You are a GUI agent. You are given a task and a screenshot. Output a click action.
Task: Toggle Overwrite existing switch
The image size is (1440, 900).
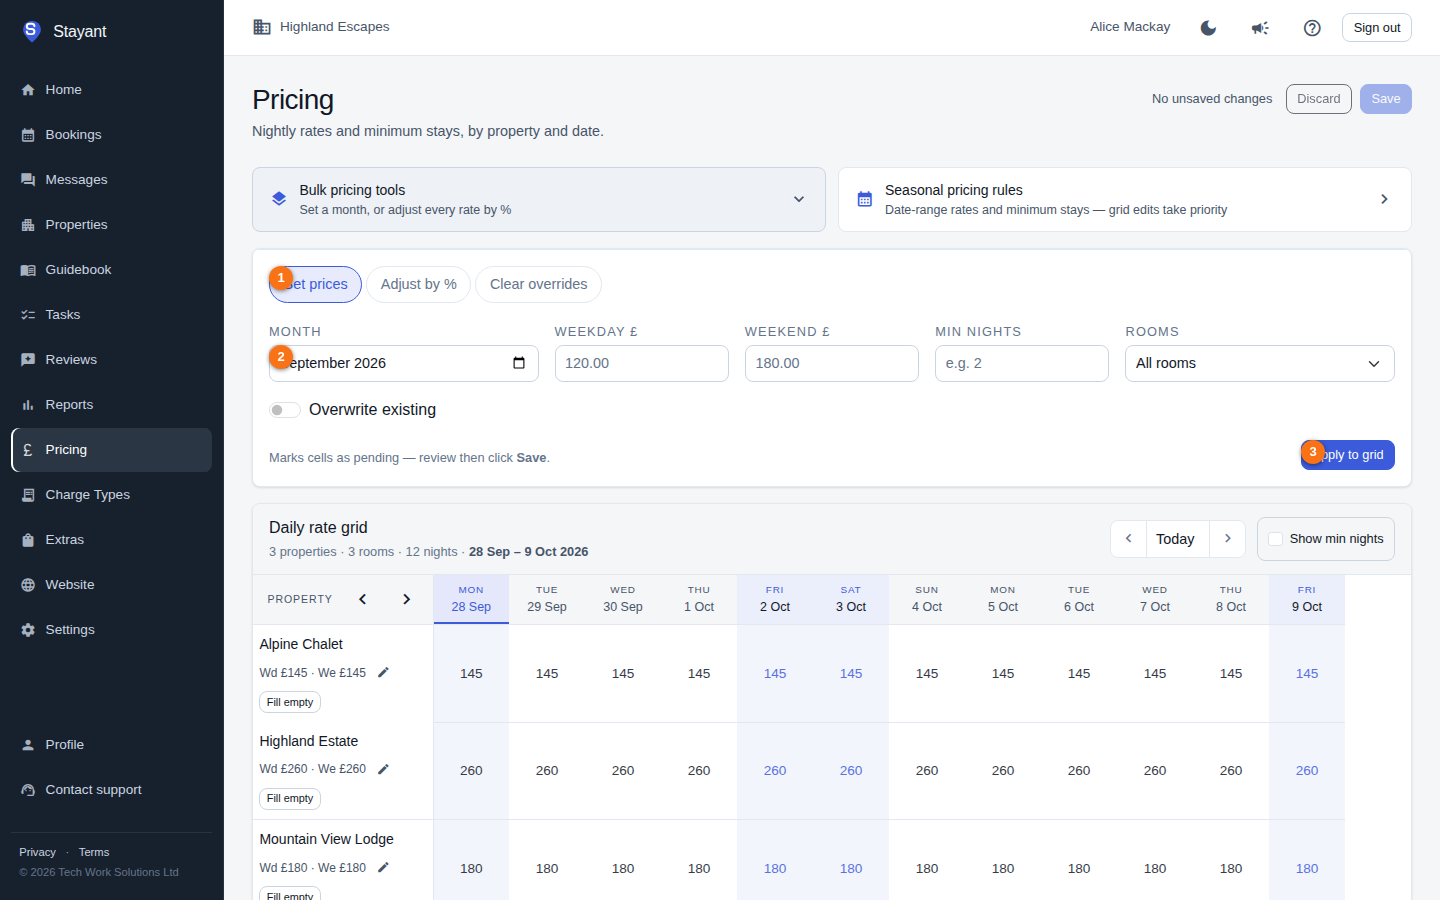pos(285,410)
